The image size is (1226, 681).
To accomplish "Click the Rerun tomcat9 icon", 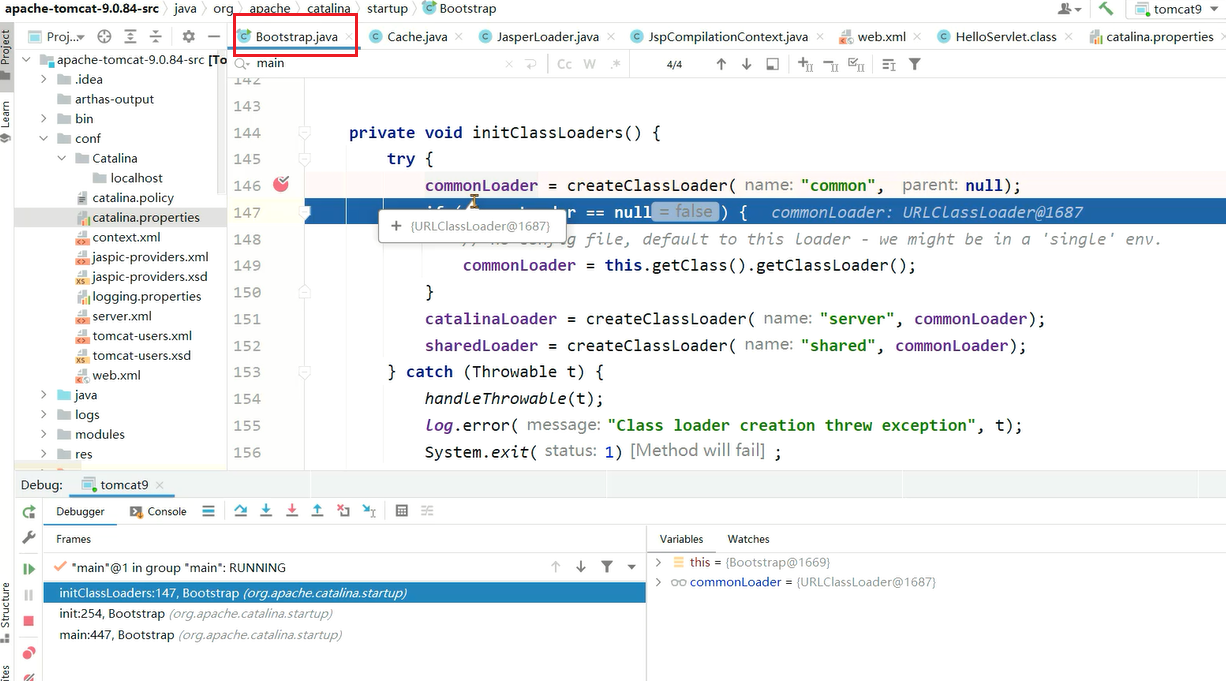I will pyautogui.click(x=29, y=512).
